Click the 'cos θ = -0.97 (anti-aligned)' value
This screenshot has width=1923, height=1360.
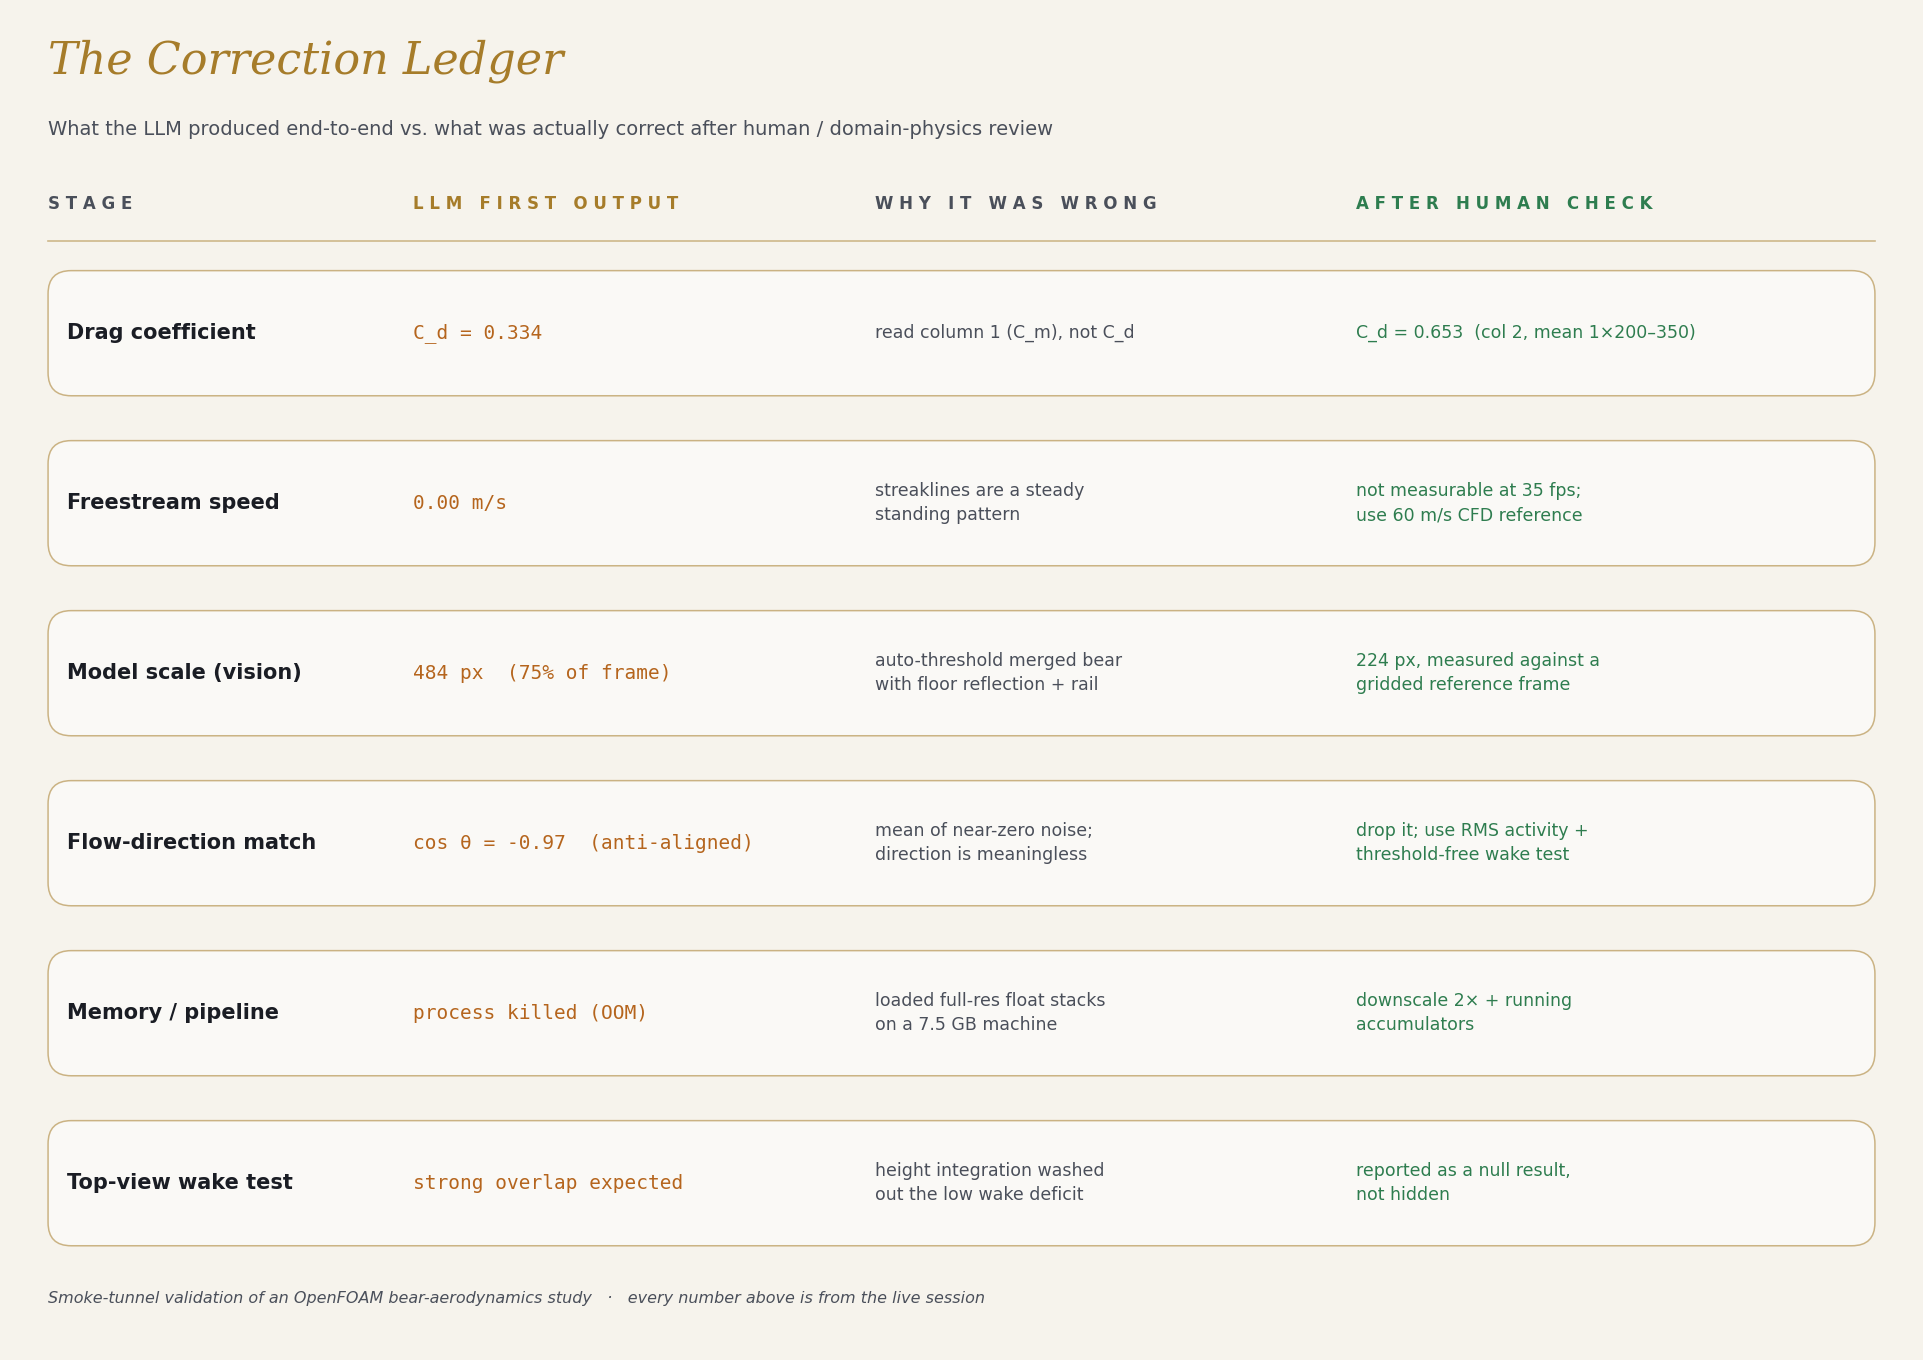pos(583,843)
